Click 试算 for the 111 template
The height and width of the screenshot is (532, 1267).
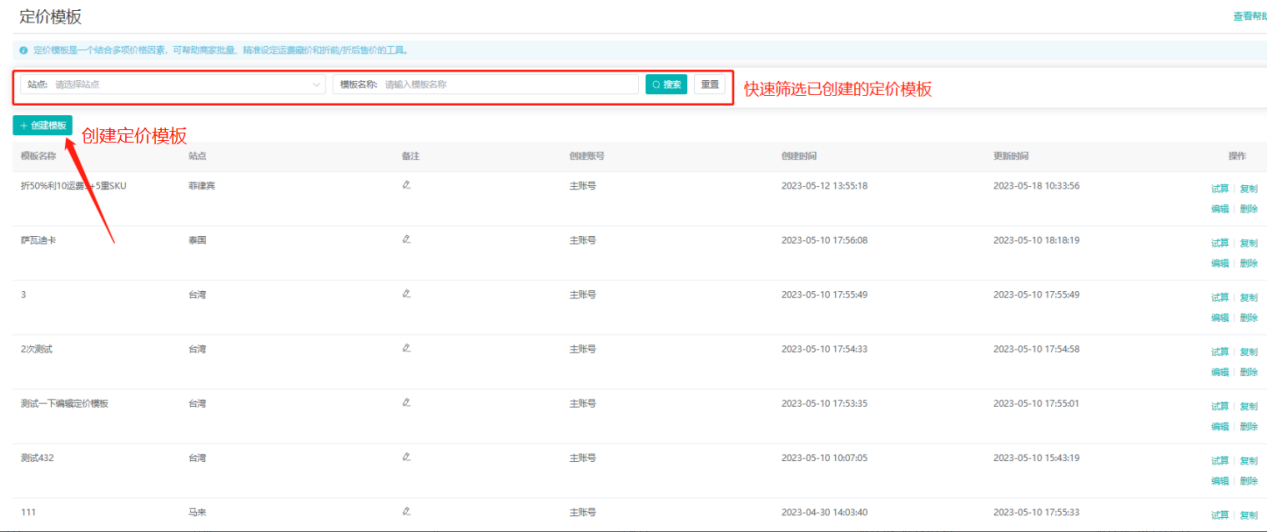1219,515
